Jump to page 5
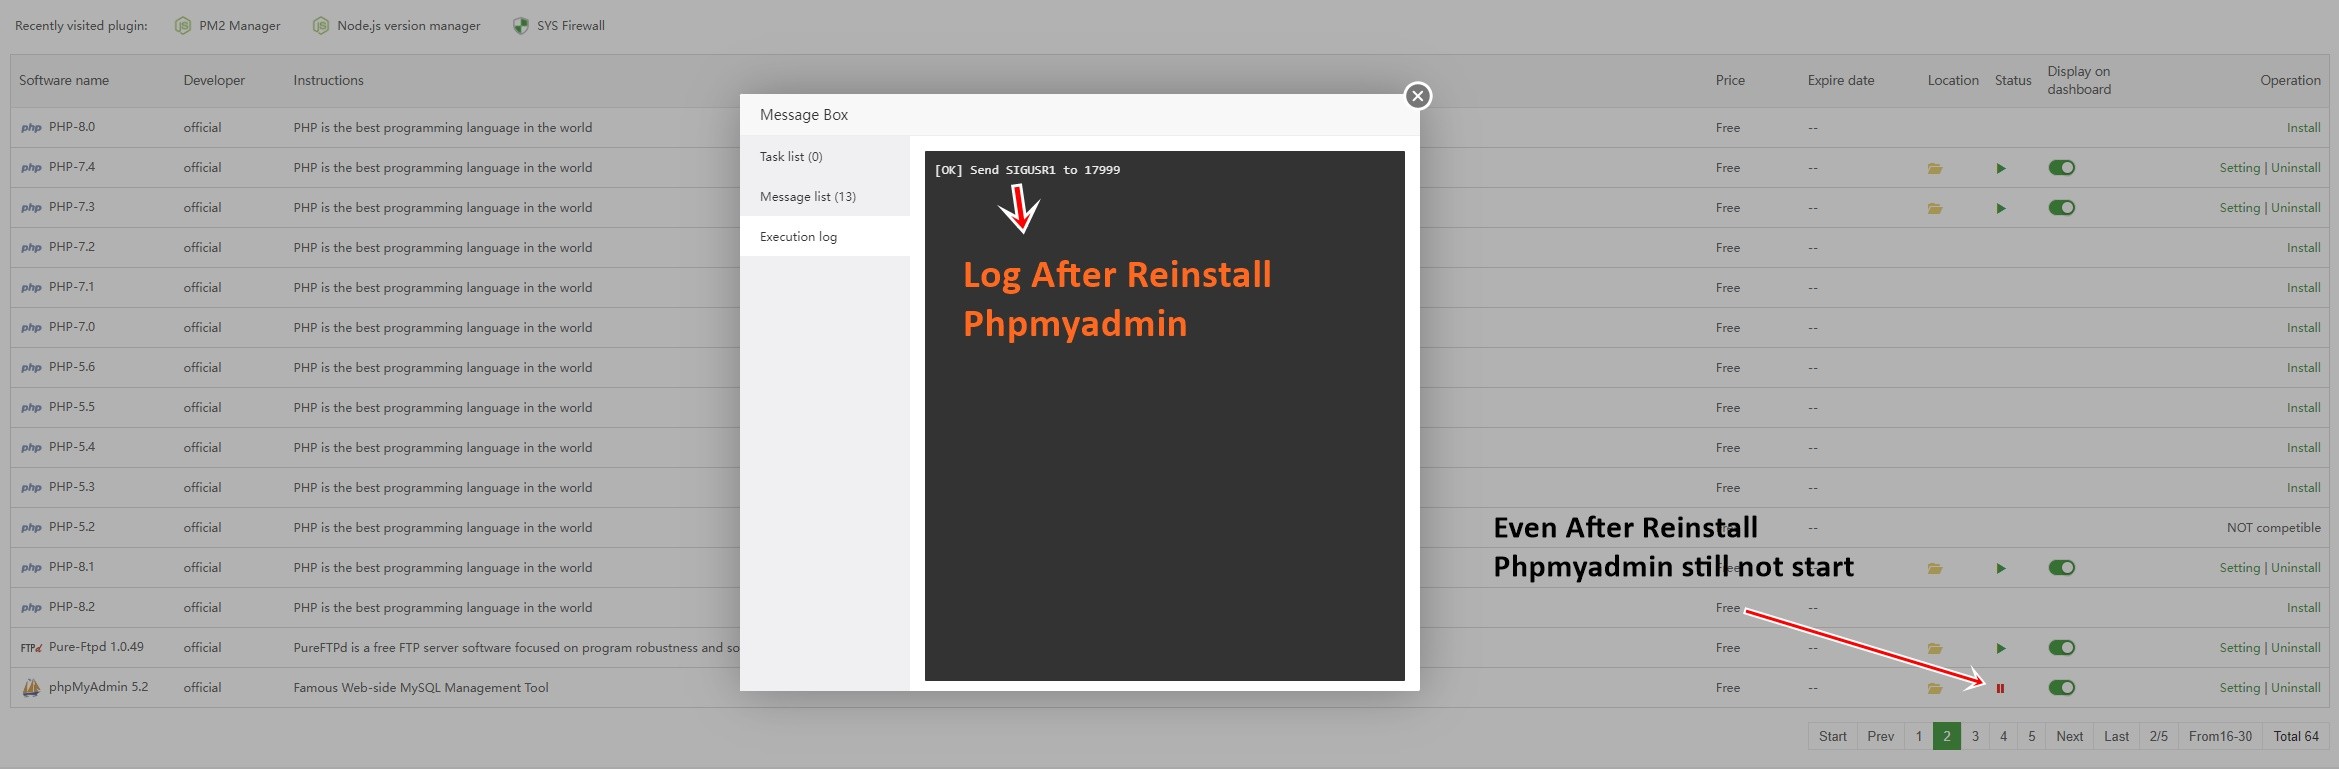Image resolution: width=2339 pixels, height=769 pixels. click(2031, 736)
